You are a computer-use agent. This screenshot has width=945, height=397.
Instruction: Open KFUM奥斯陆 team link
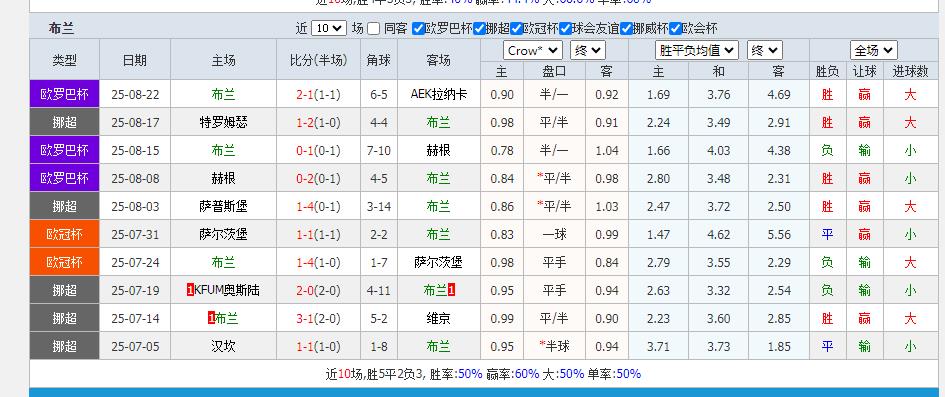click(227, 290)
